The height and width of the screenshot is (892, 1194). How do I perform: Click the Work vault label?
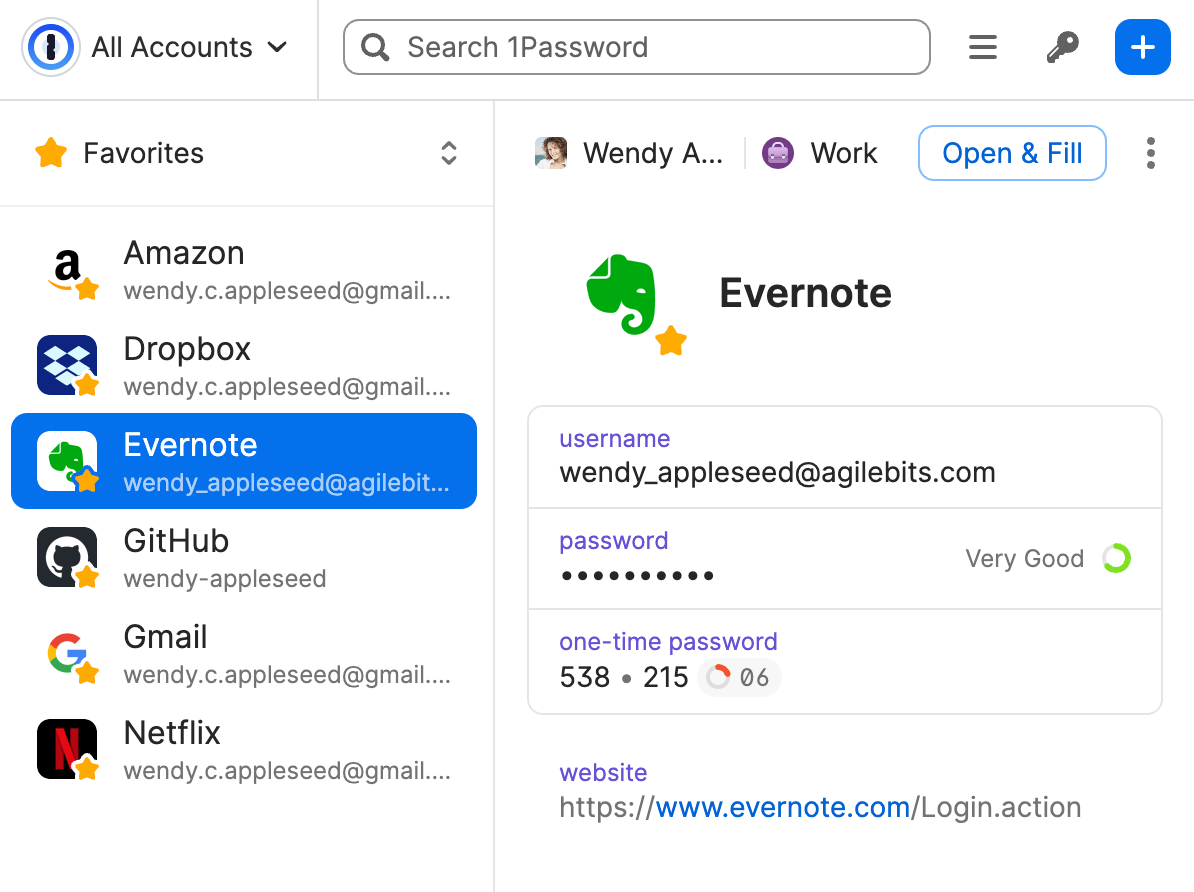844,153
